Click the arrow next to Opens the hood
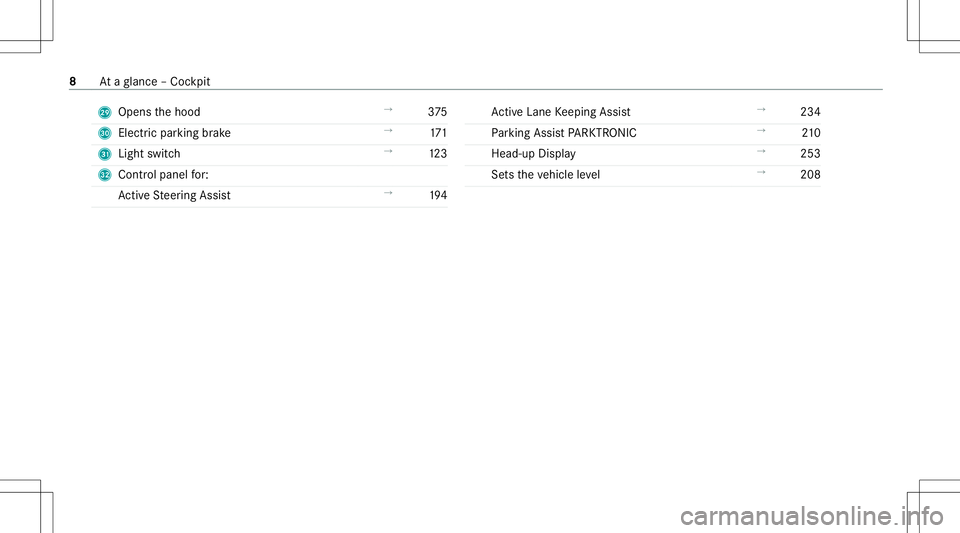This screenshot has width=960, height=533. pyautogui.click(x=388, y=110)
